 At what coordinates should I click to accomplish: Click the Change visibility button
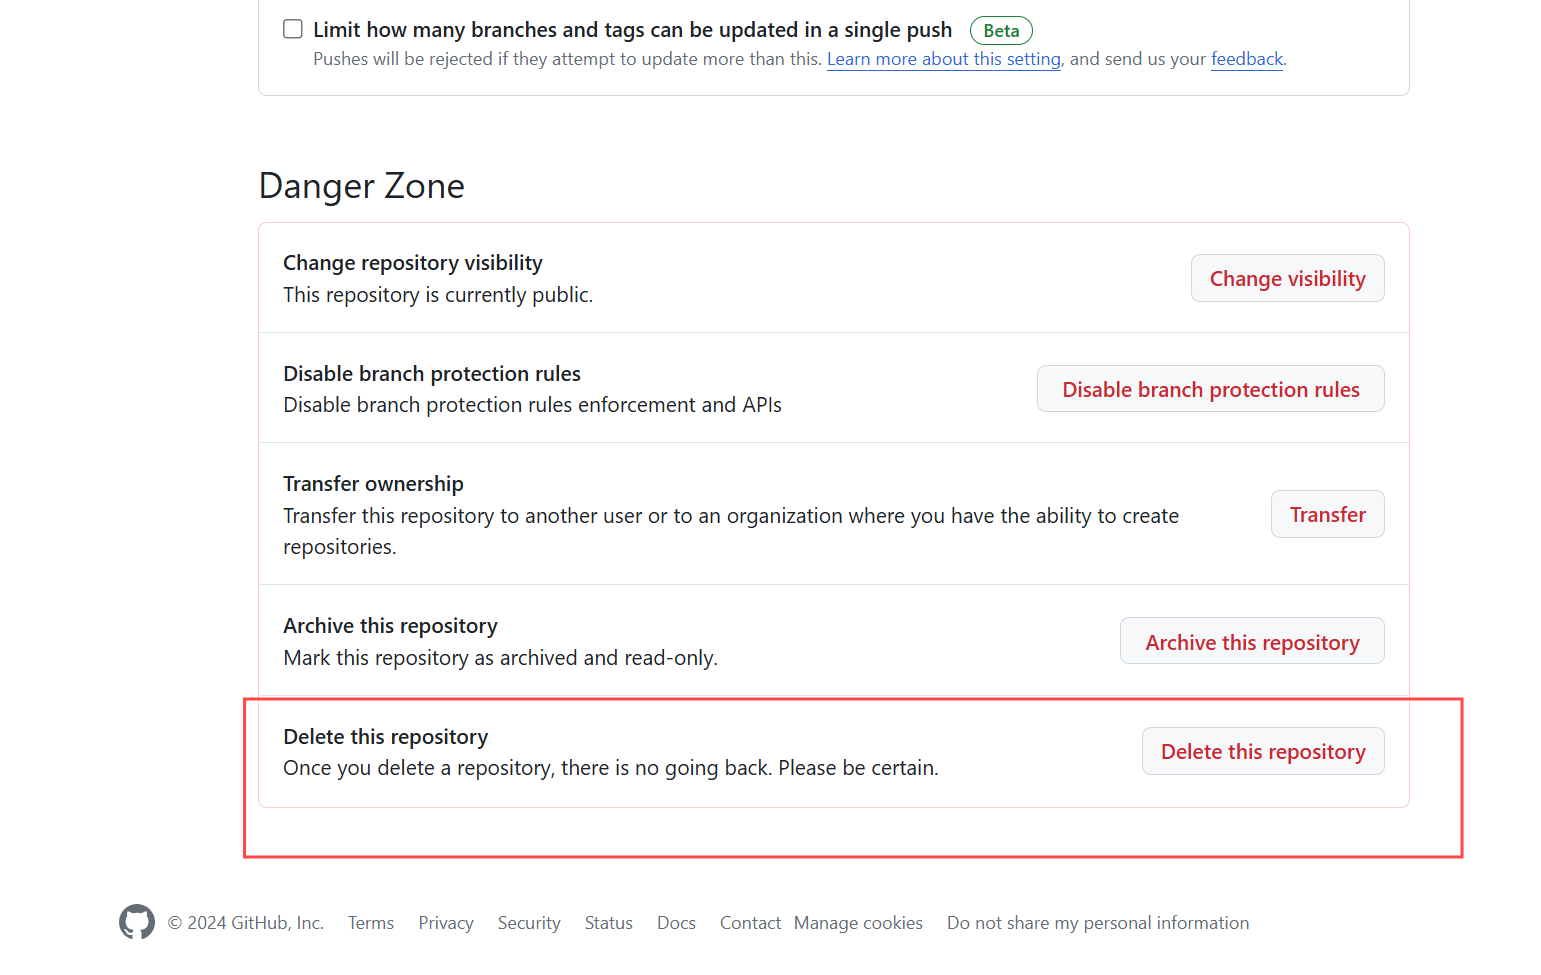(x=1287, y=278)
